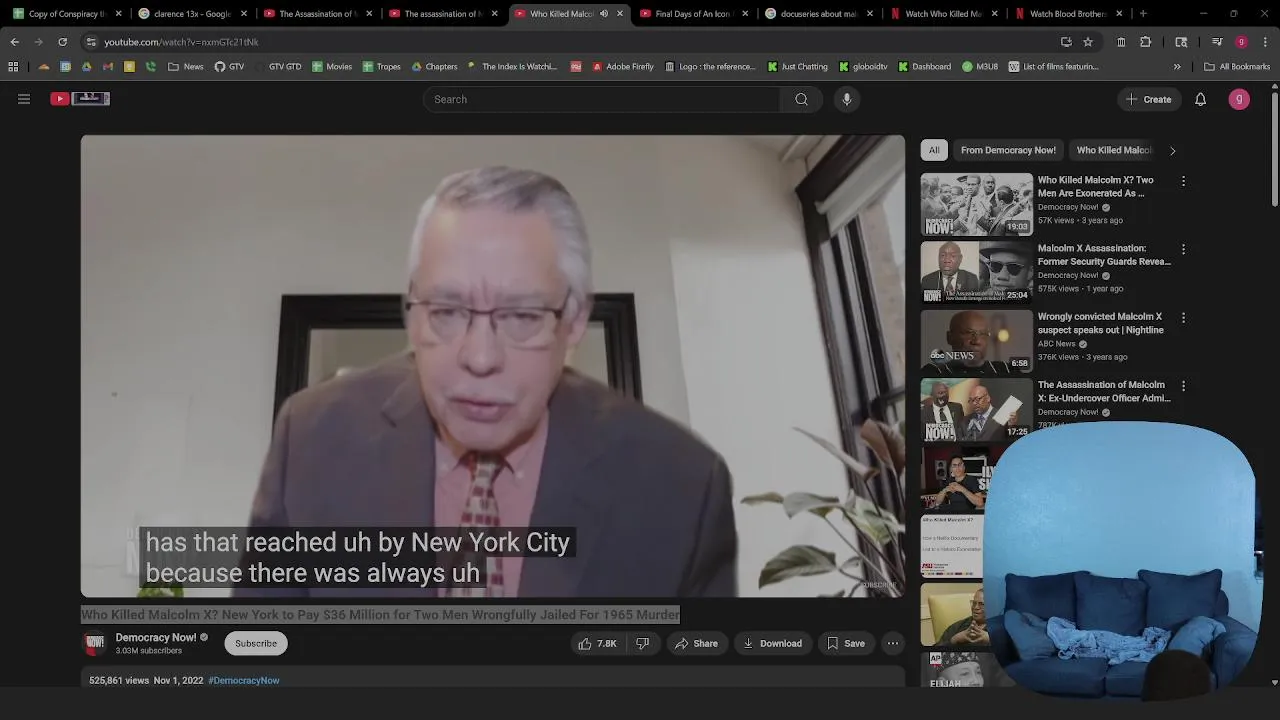Screen dimensions: 1280x720
Task: Open the Create menu button
Action: [x=1149, y=99]
